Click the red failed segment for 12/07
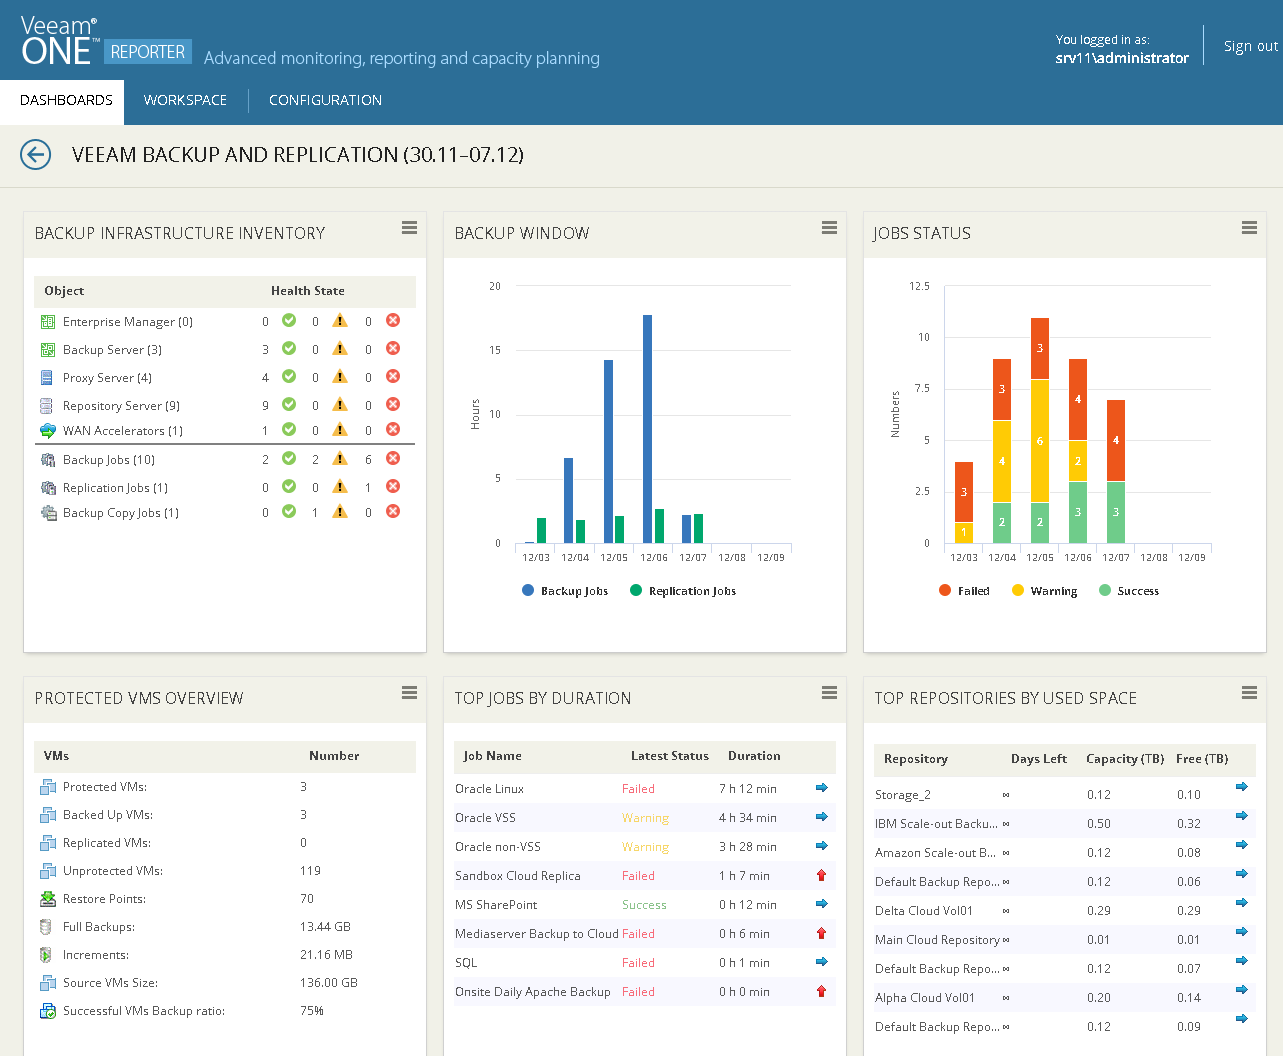This screenshot has width=1283, height=1056. tap(1116, 440)
